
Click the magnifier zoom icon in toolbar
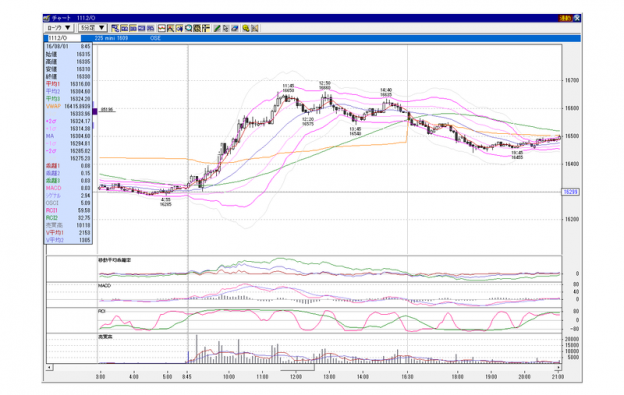pos(189,28)
